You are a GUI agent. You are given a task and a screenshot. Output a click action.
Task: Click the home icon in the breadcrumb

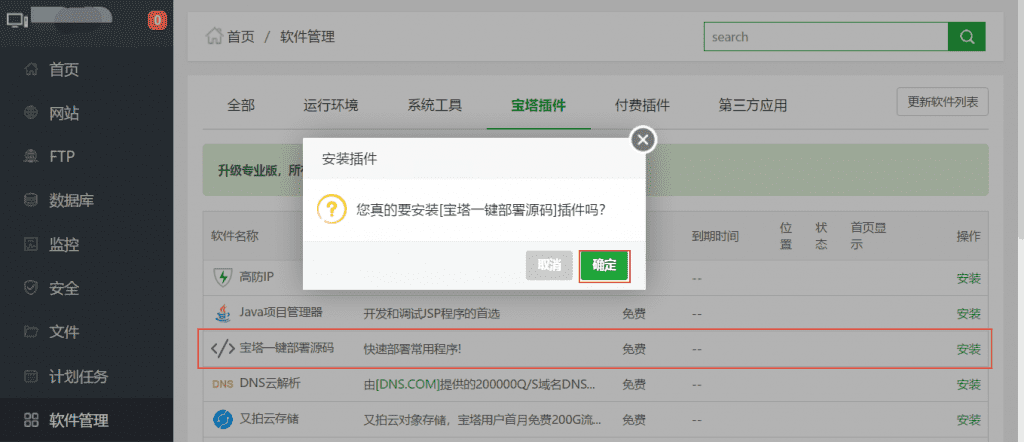click(213, 37)
